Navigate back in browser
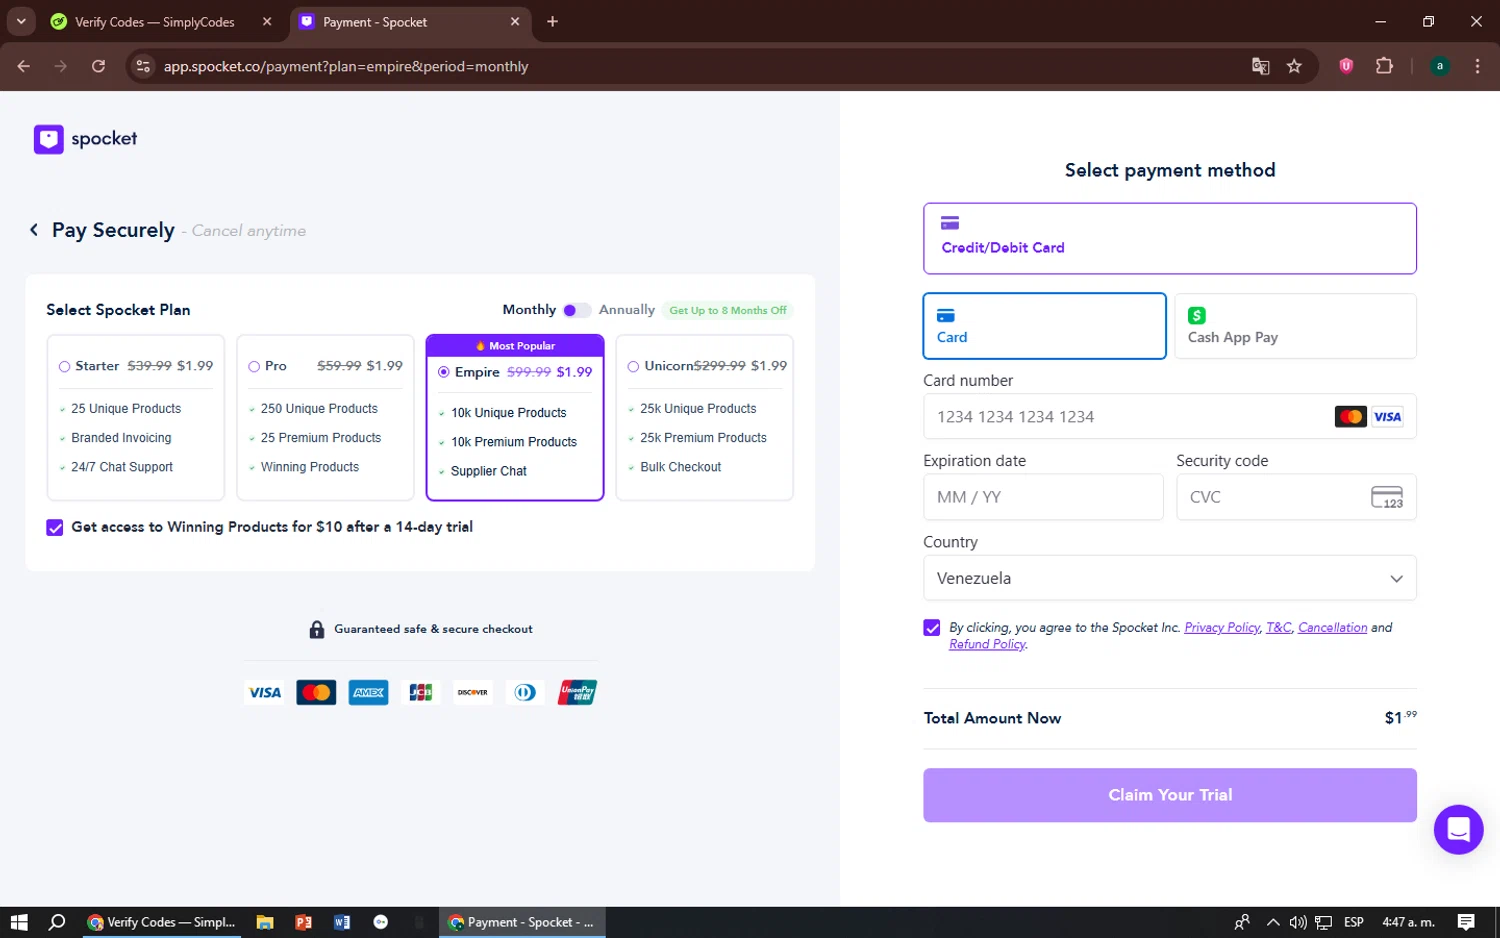The image size is (1500, 938). [24, 66]
